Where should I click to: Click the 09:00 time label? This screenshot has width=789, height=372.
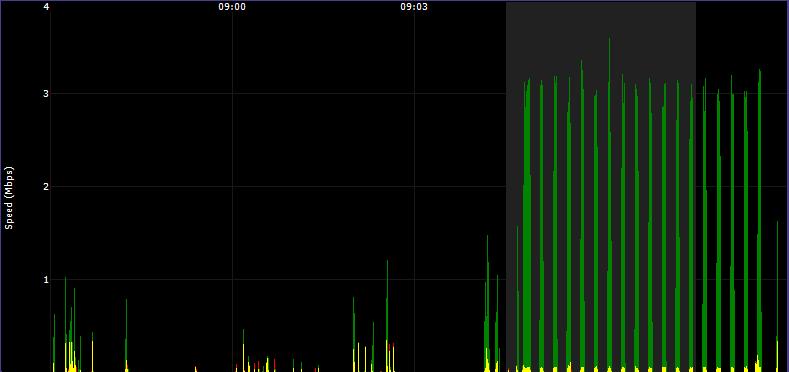click(232, 7)
